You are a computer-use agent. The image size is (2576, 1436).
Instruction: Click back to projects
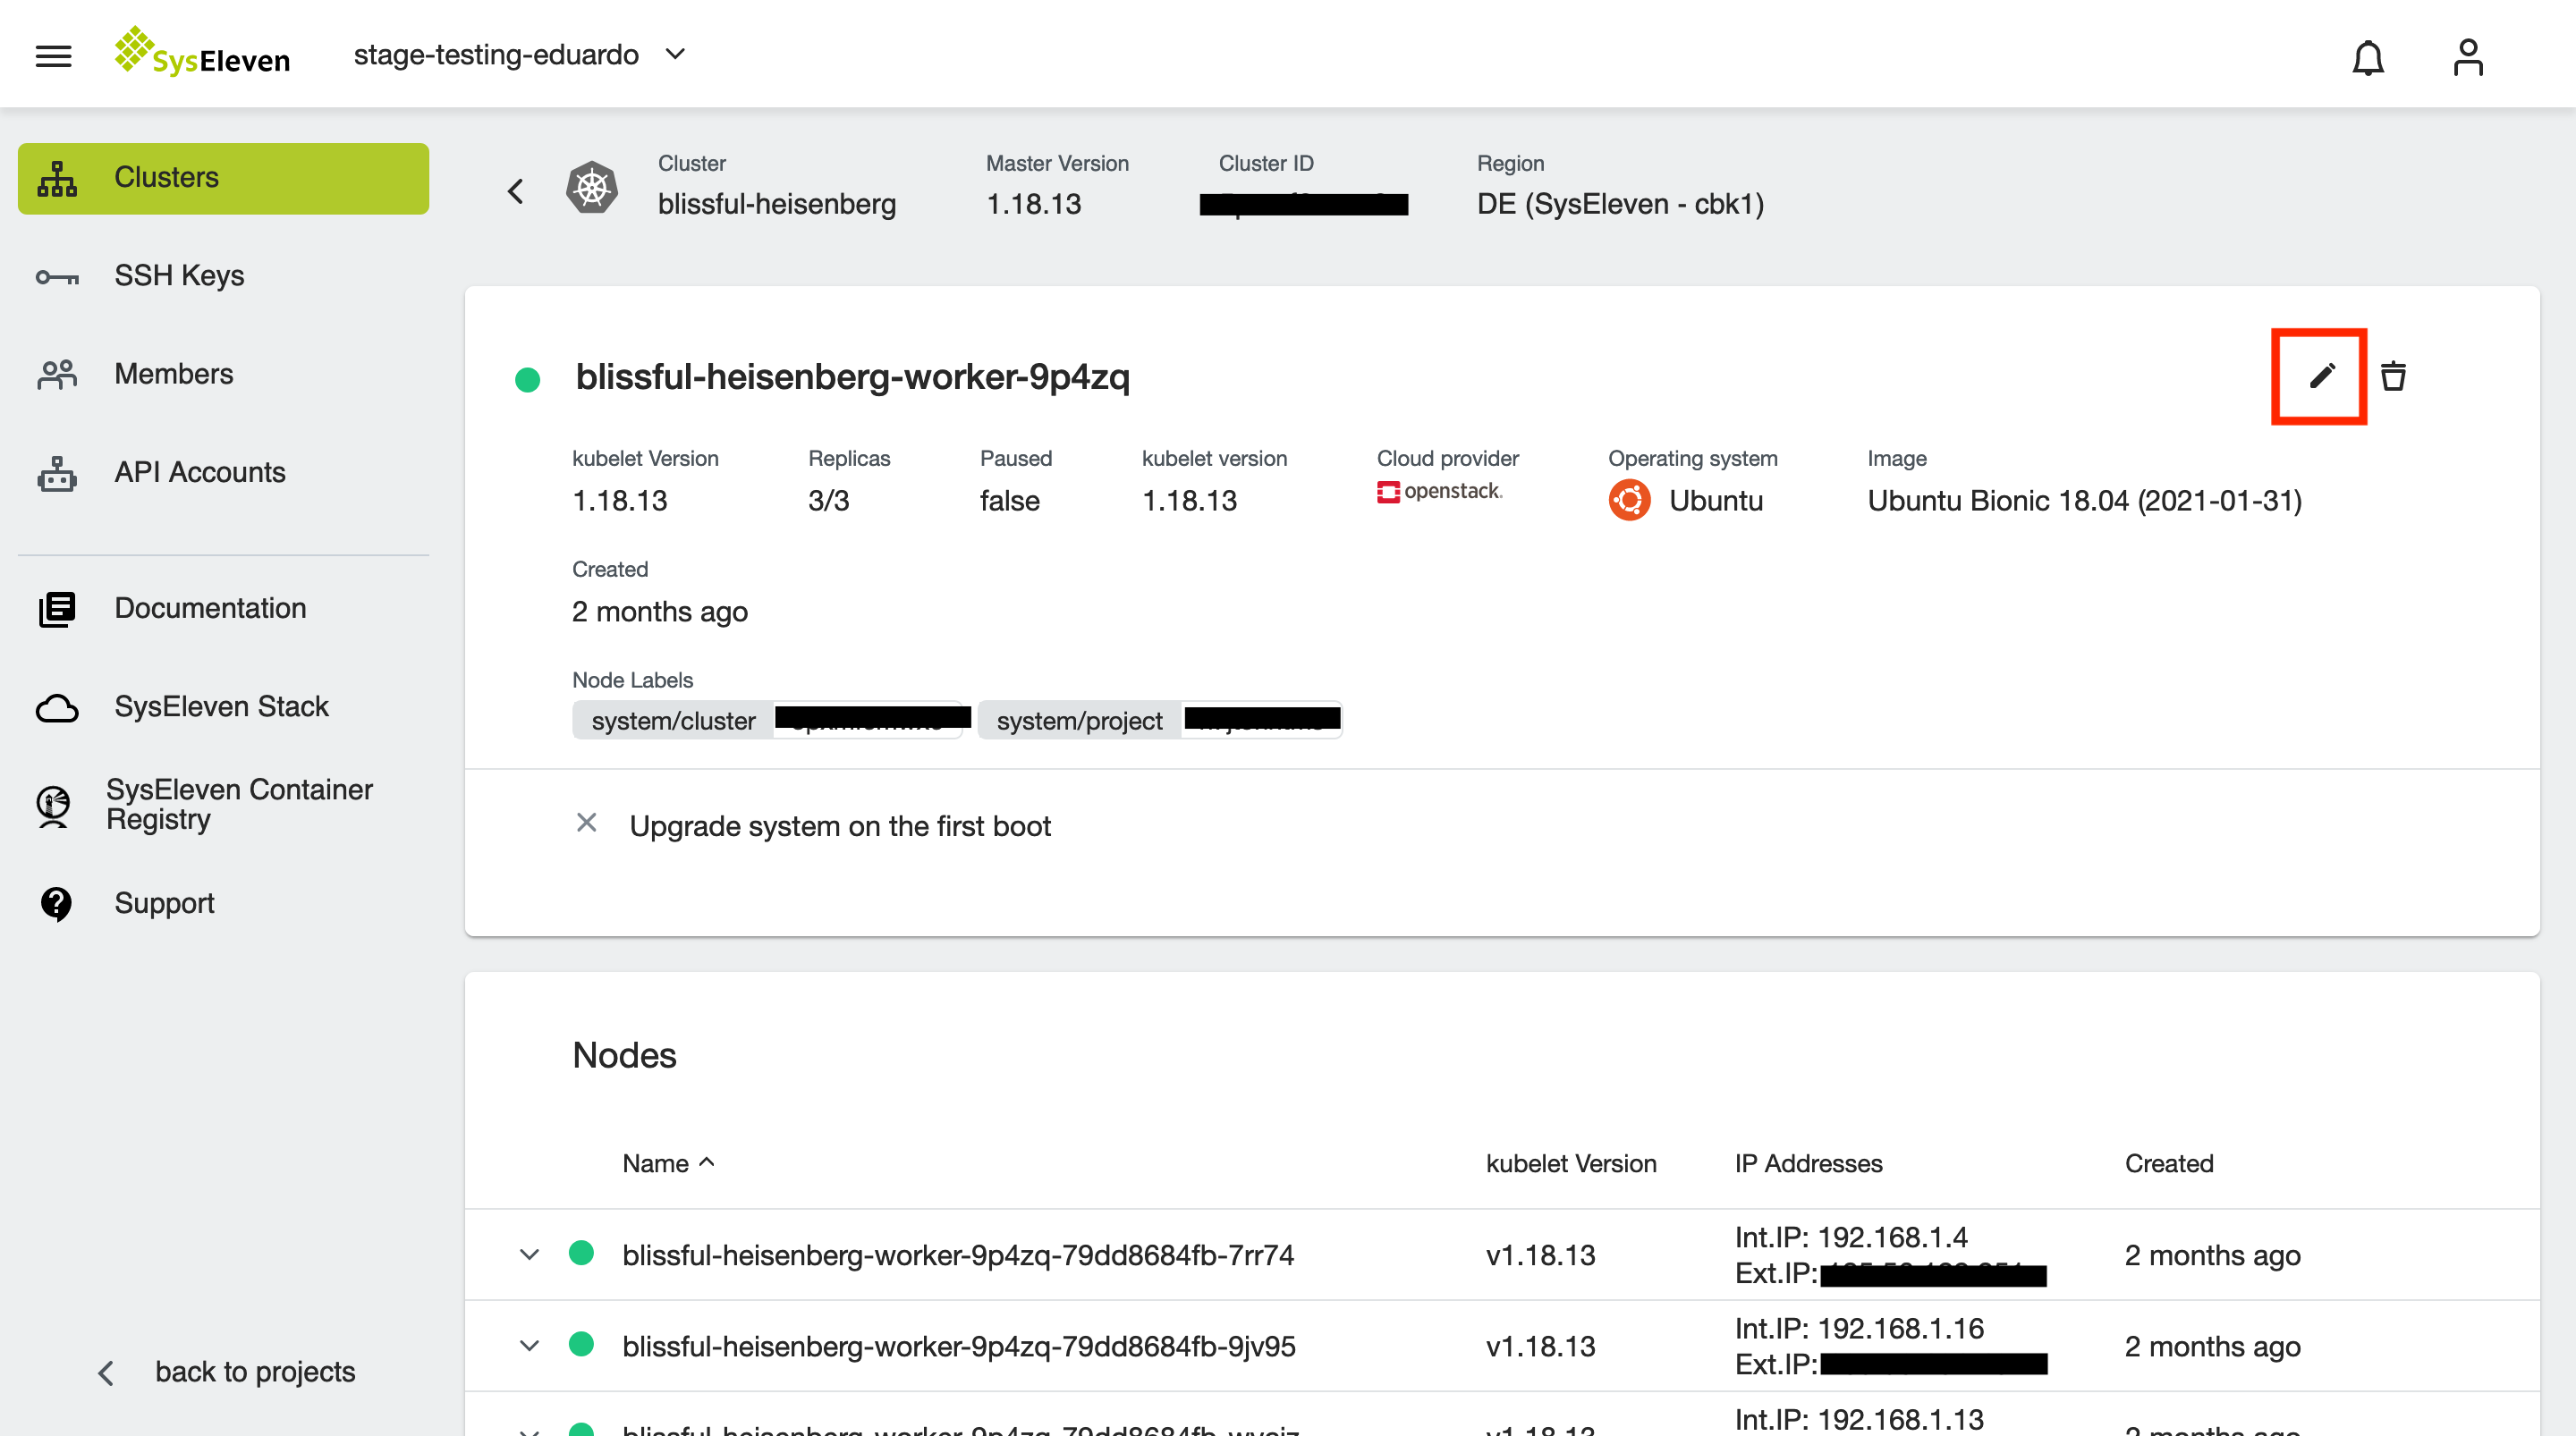tap(226, 1372)
